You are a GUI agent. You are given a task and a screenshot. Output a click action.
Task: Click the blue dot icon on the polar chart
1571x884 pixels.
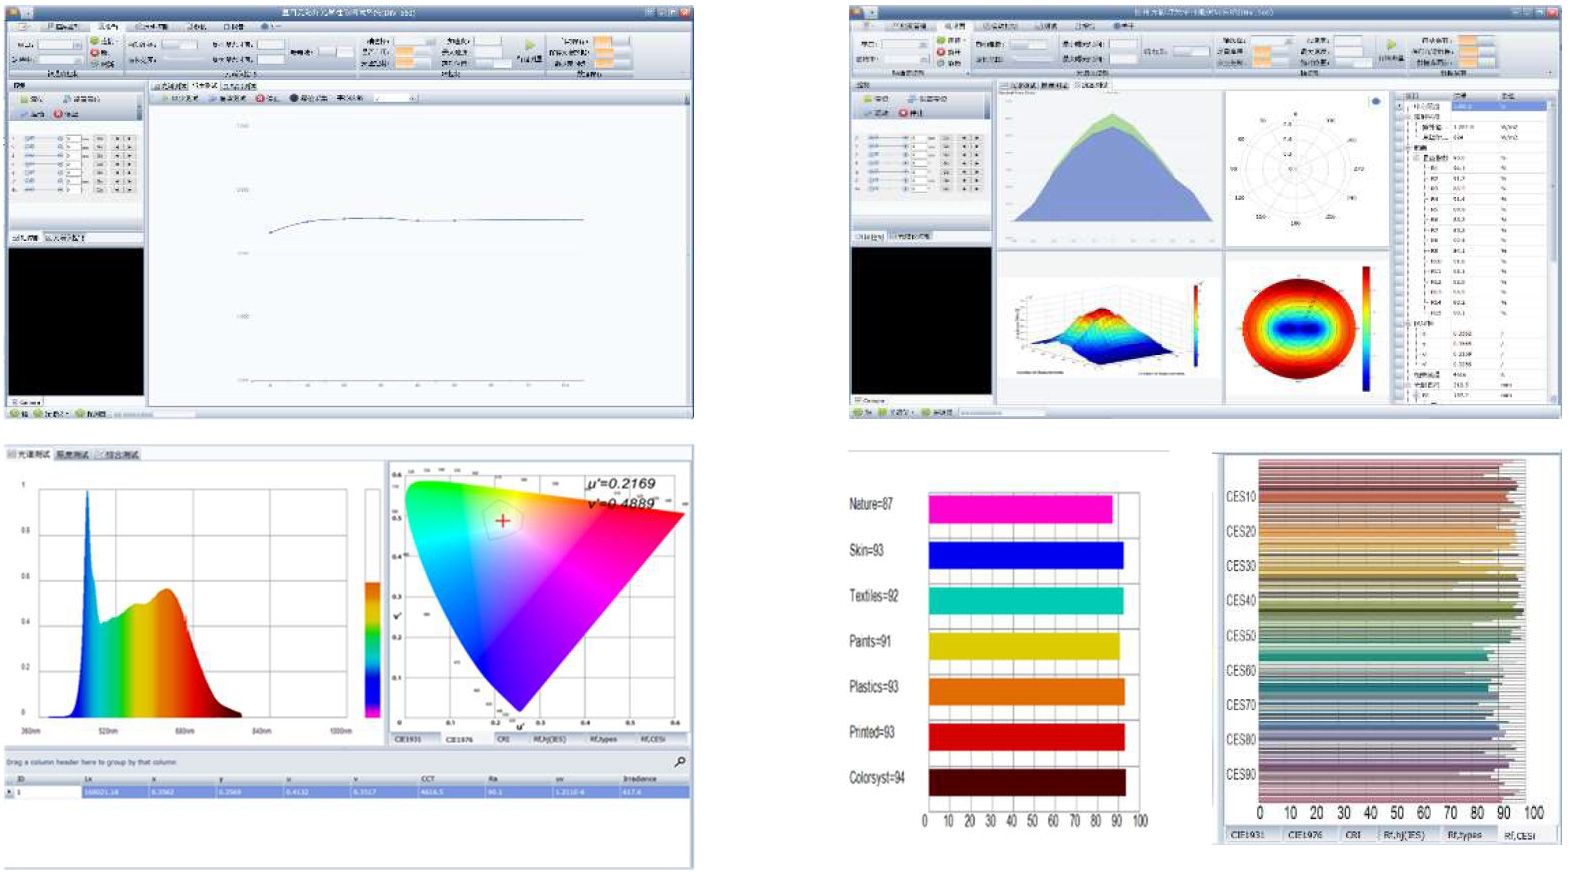[x=1376, y=101]
